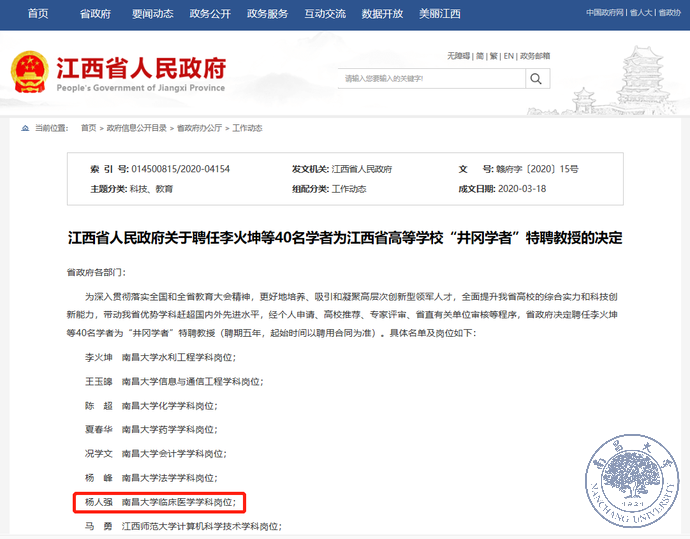Visit 中国政府网 link
Screen dimensions: 690x539
[605, 13]
